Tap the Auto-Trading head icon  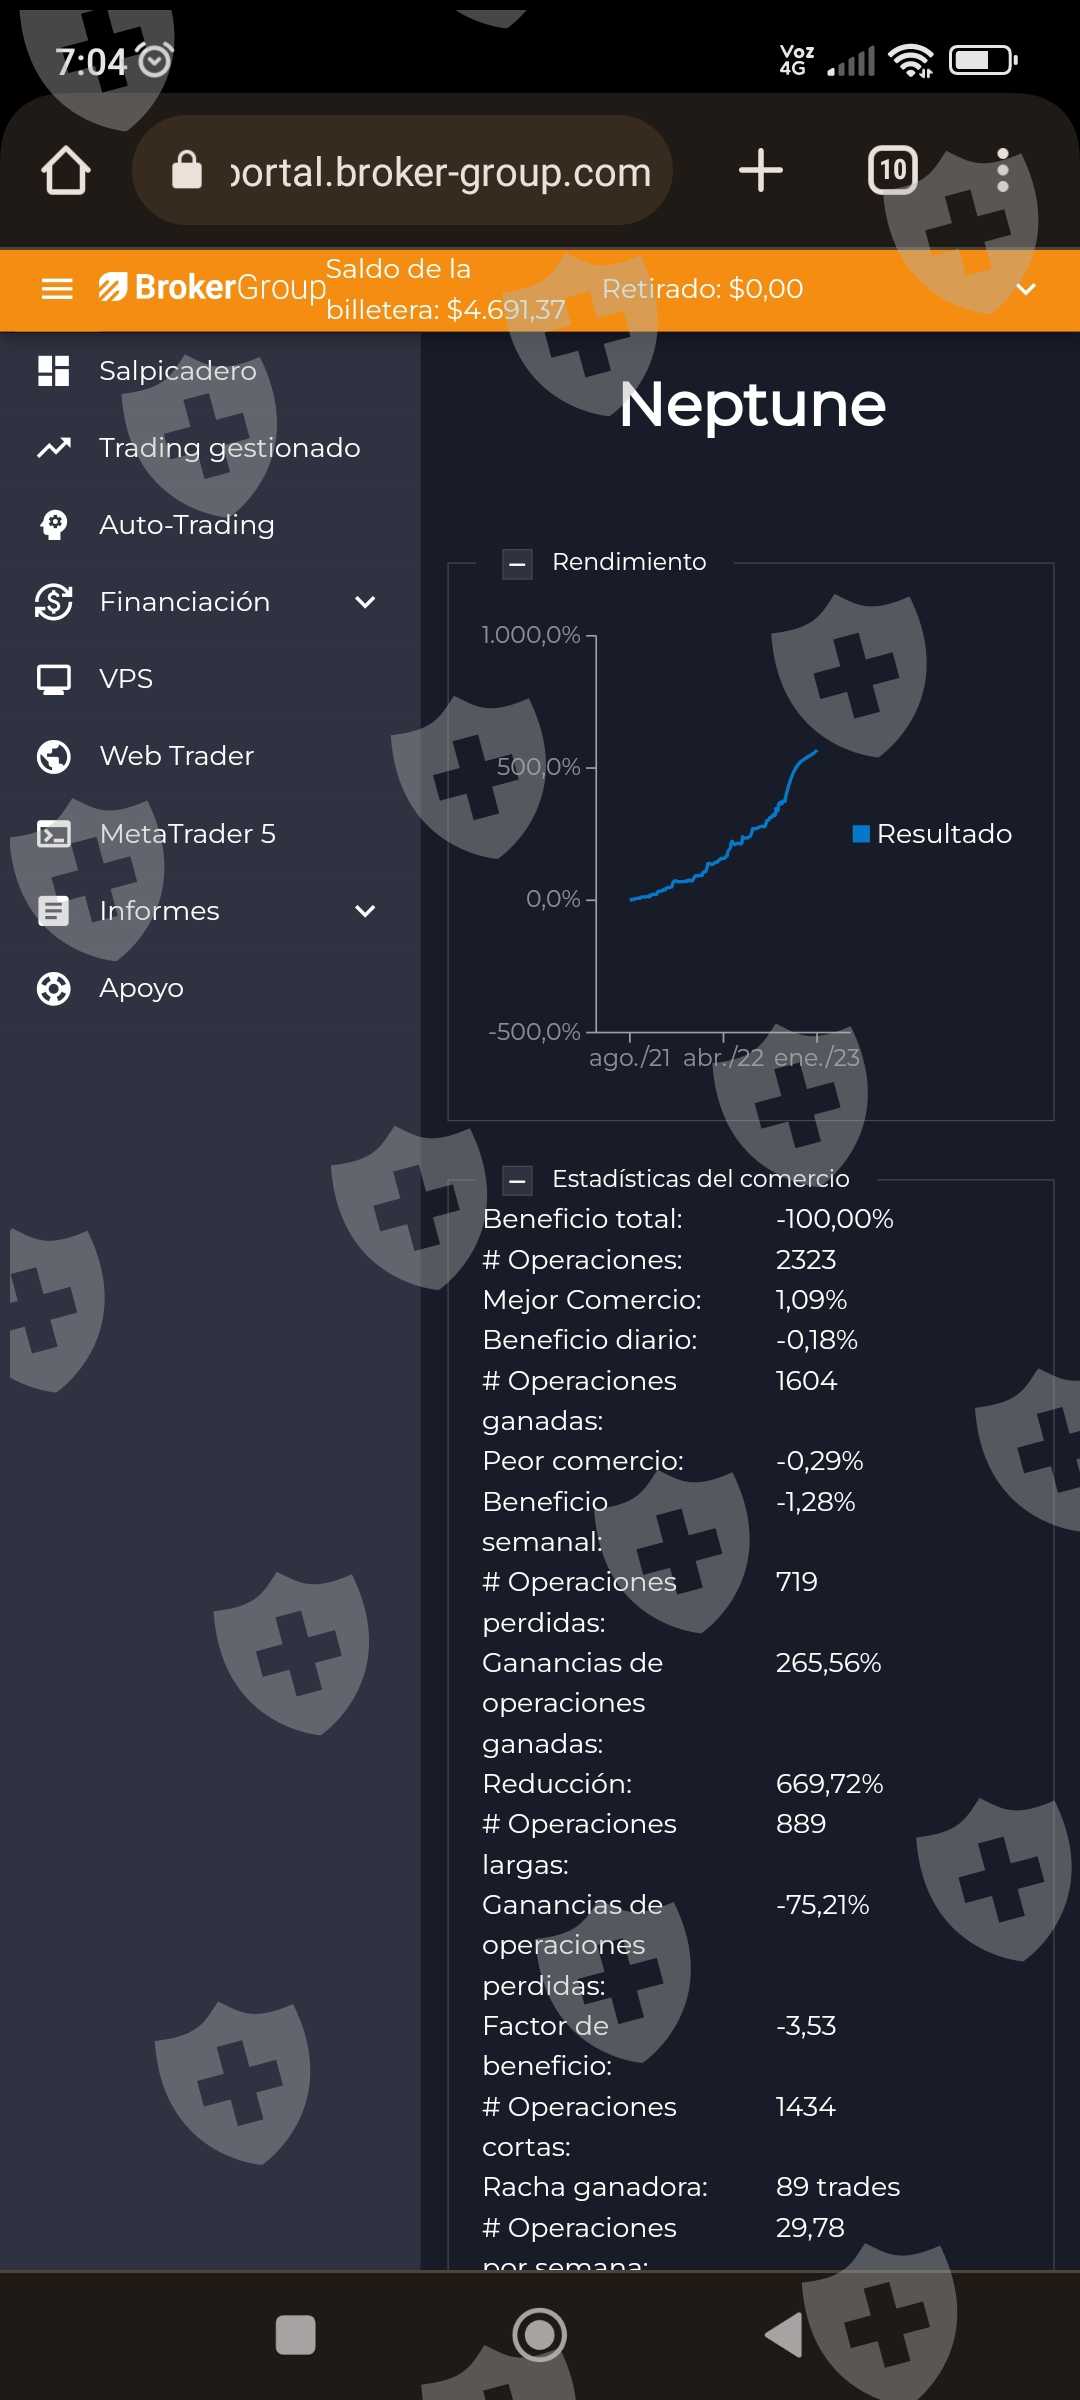pyautogui.click(x=54, y=525)
